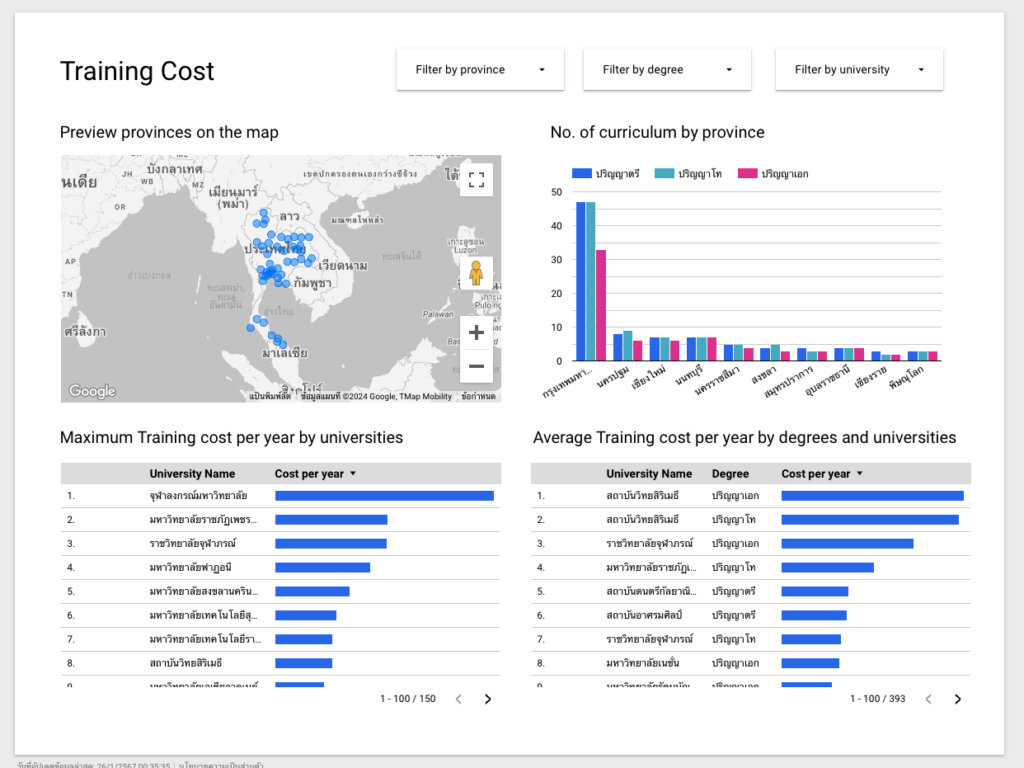Go to previous page of Average Training cost table
1024x768 pixels.
[929, 699]
